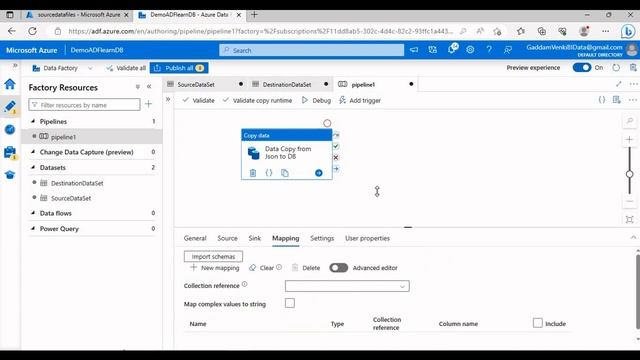Click the canvas search magnifier icon
640x360 pixels.
coord(629,121)
